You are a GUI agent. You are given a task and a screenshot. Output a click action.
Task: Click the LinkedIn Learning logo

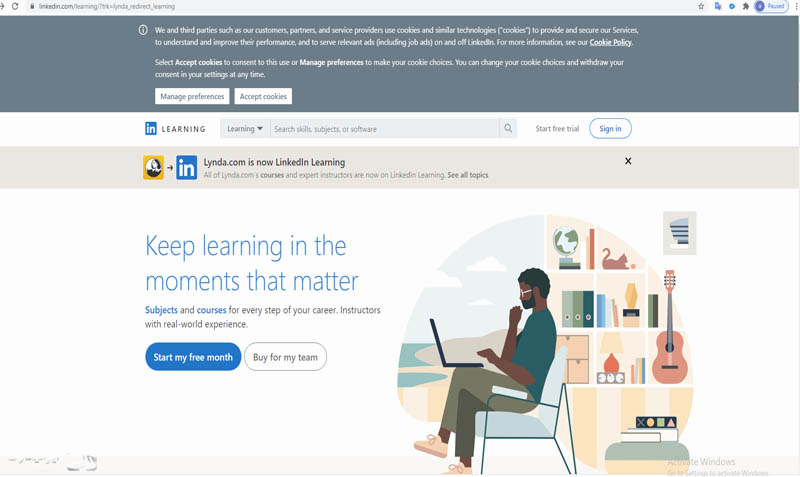[x=175, y=129]
